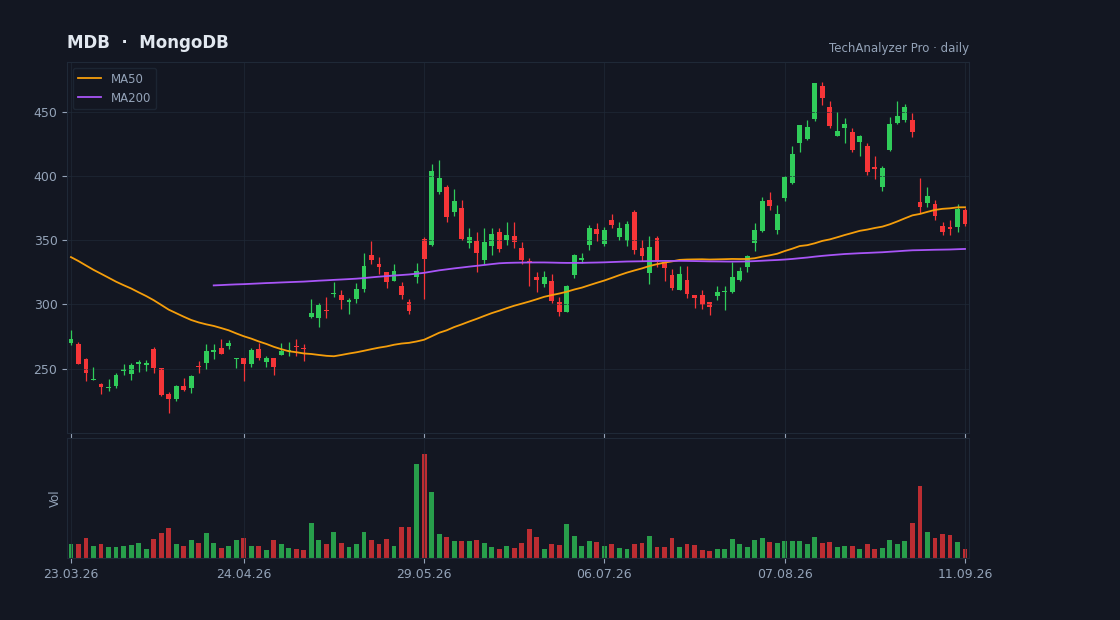Click the tallest red volume bar
This screenshot has height=620, width=1120.
pos(424,506)
